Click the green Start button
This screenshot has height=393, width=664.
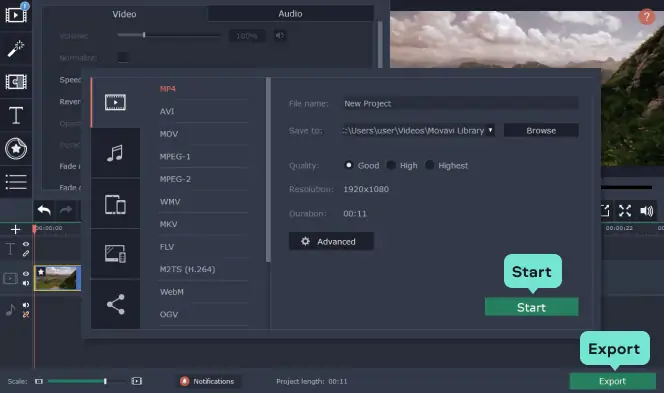531,307
